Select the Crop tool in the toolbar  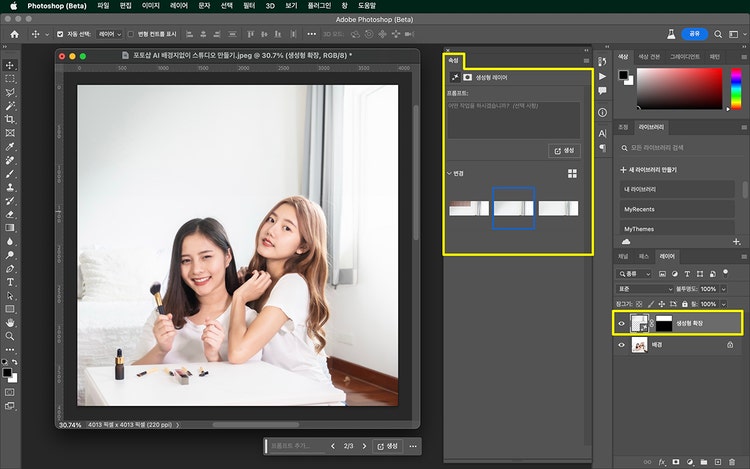[x=10, y=119]
